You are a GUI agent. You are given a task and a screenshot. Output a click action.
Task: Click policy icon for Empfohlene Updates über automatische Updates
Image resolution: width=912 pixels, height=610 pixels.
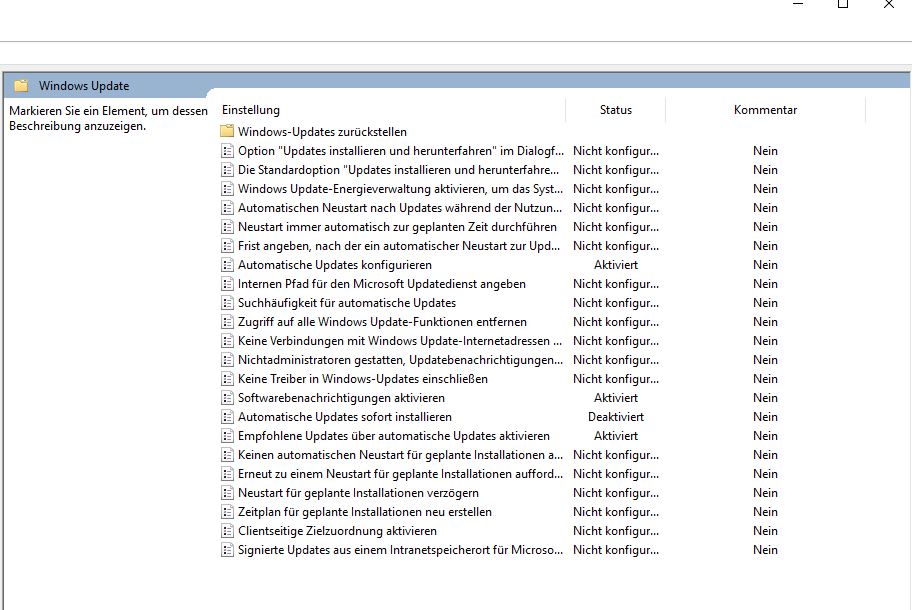[227, 436]
